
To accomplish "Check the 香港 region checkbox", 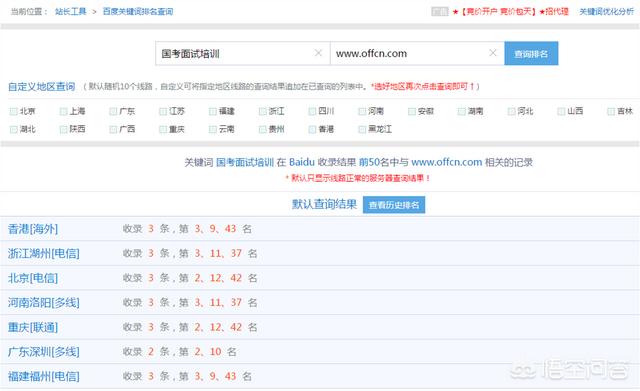I will (312, 129).
